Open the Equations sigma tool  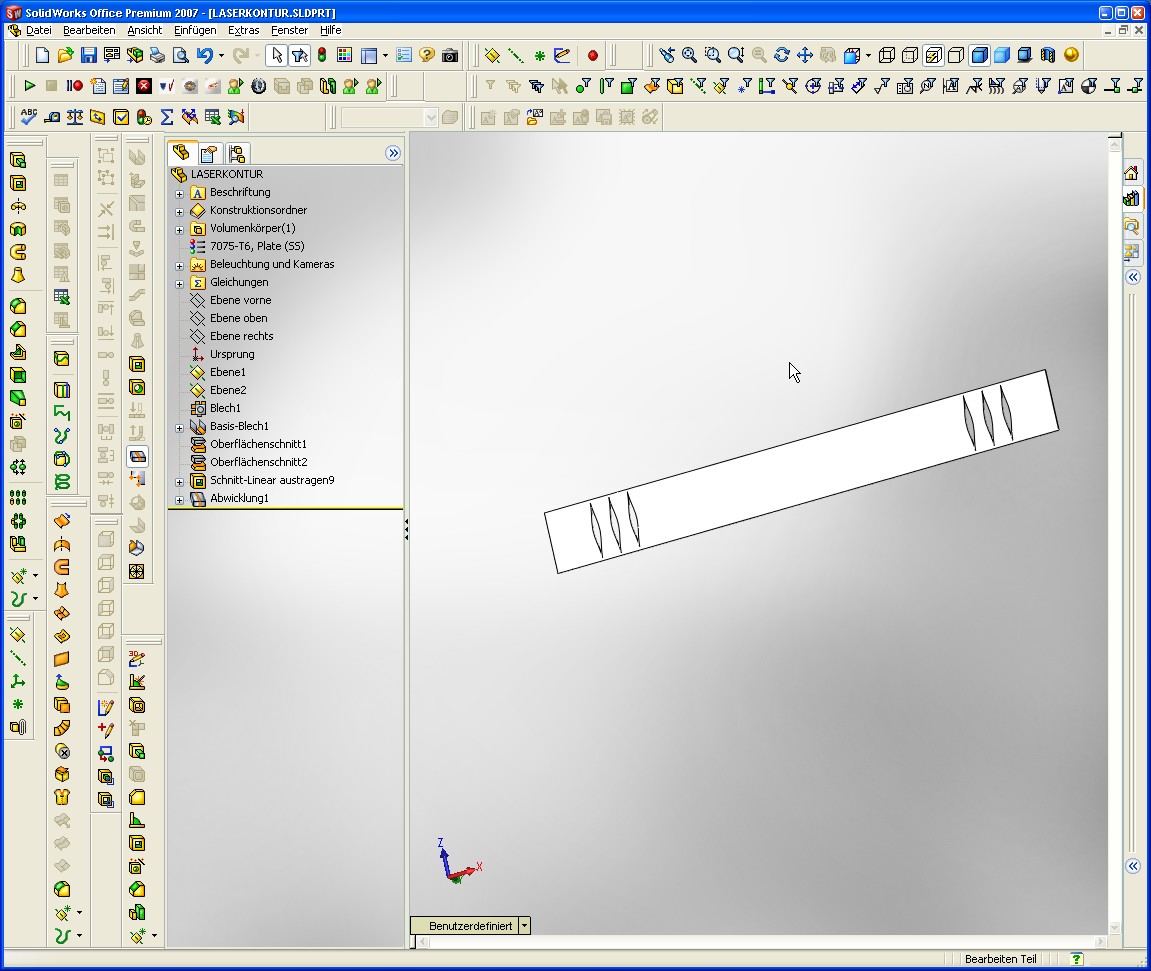166,117
